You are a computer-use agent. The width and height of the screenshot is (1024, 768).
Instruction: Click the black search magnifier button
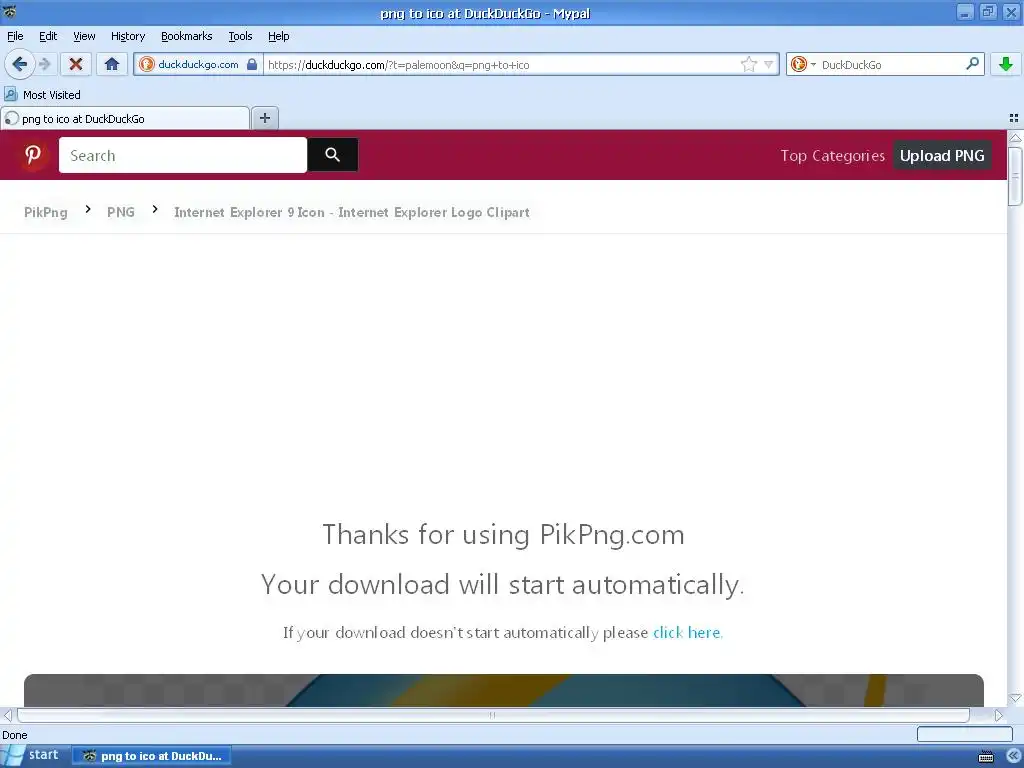point(332,155)
